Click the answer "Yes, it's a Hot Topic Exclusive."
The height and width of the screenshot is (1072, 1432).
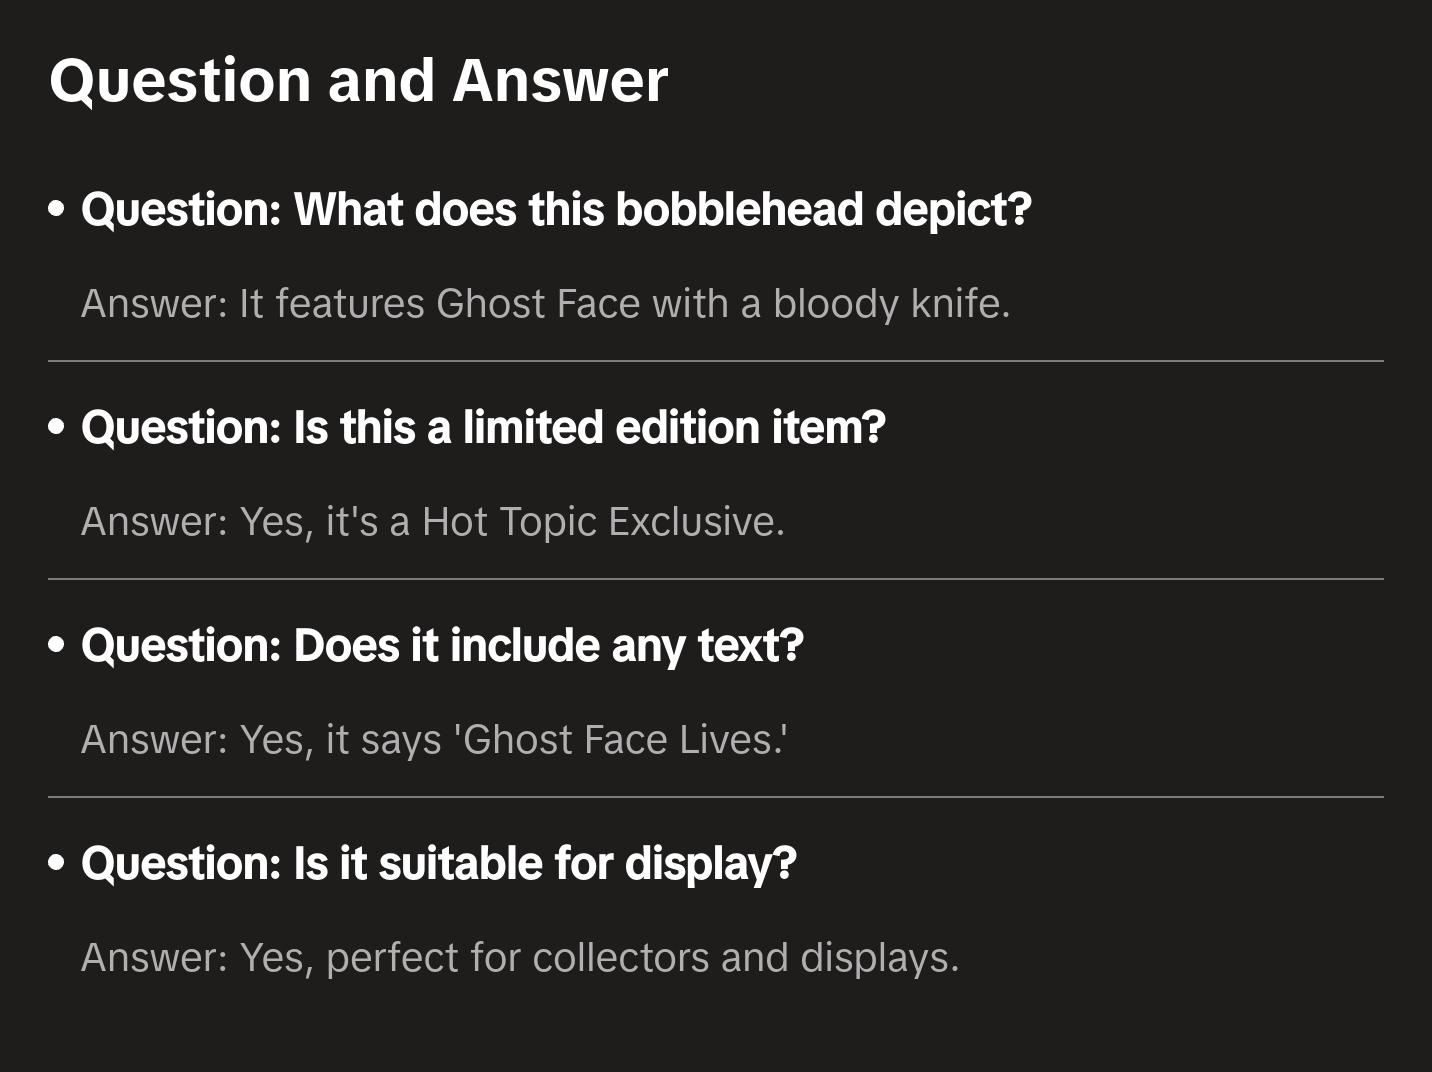[x=433, y=521]
